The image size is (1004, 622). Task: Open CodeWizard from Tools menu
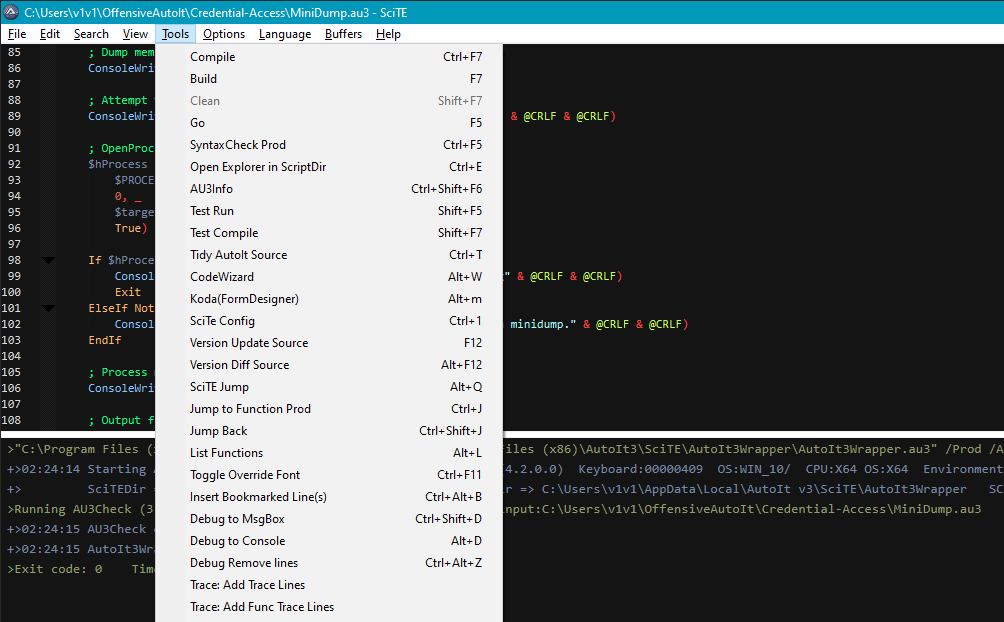point(329,277)
